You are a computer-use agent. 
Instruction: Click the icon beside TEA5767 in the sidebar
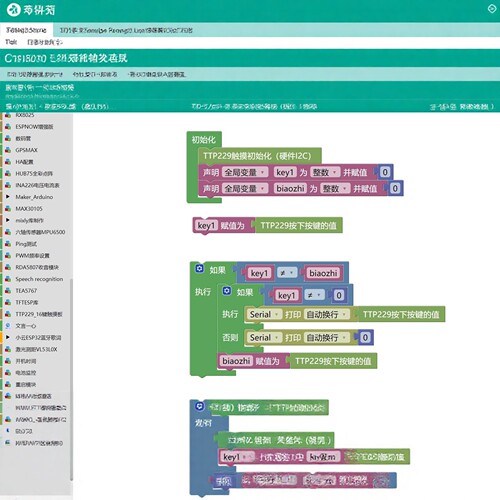coord(8,291)
